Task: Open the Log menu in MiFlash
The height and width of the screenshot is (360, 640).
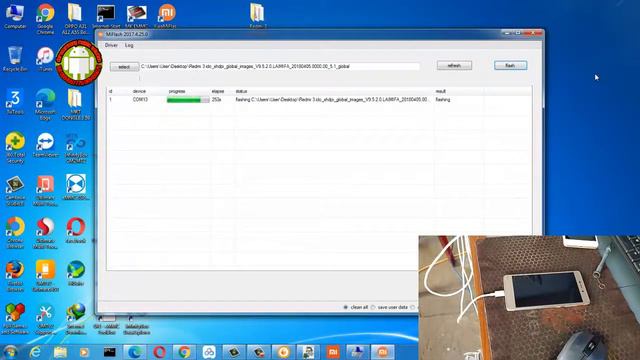Action: pos(129,45)
